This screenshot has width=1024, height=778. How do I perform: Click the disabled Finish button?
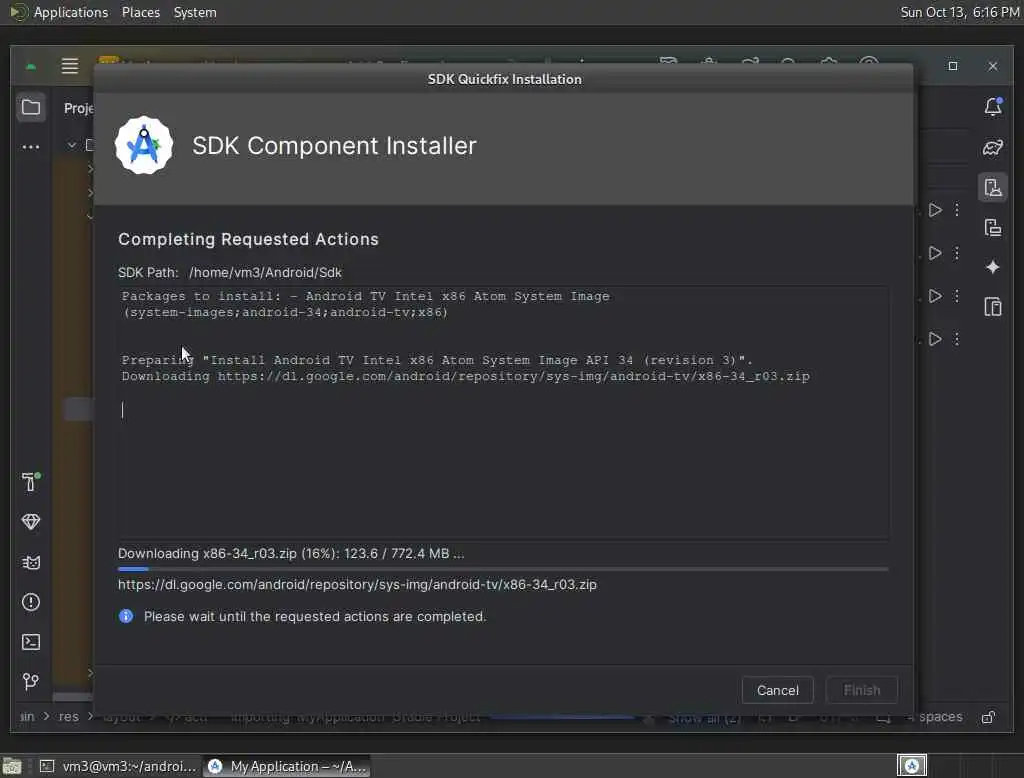861,690
